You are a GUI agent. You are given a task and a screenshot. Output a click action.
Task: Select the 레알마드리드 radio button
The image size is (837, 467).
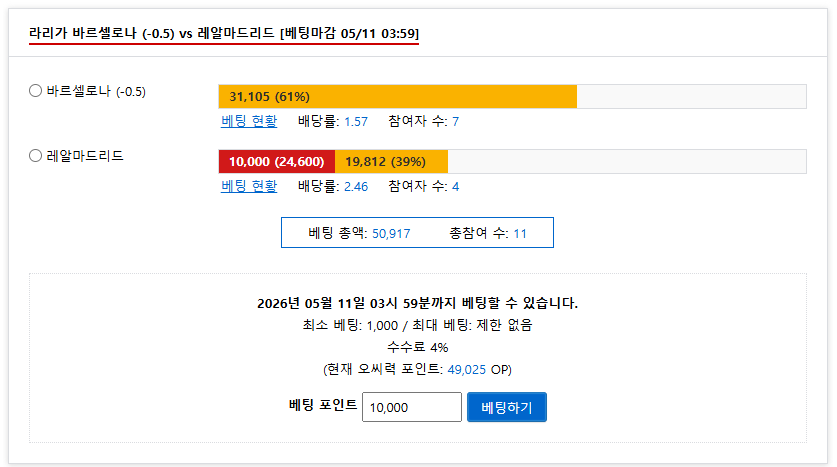pos(35,156)
